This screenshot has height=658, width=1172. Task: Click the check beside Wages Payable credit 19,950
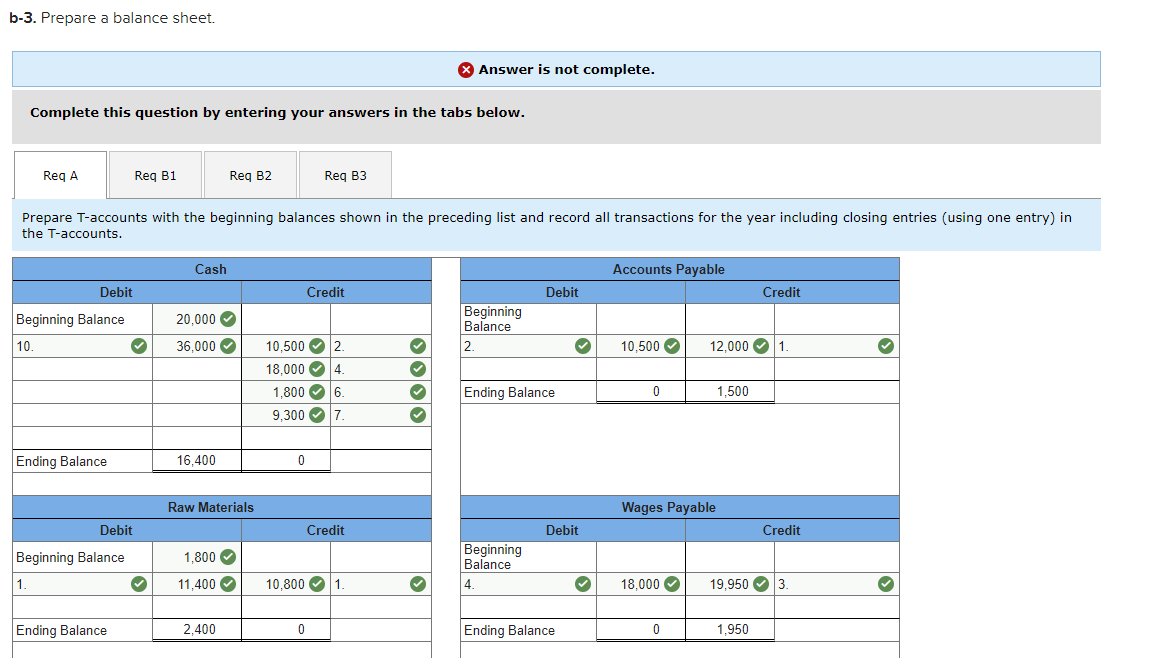[x=761, y=584]
